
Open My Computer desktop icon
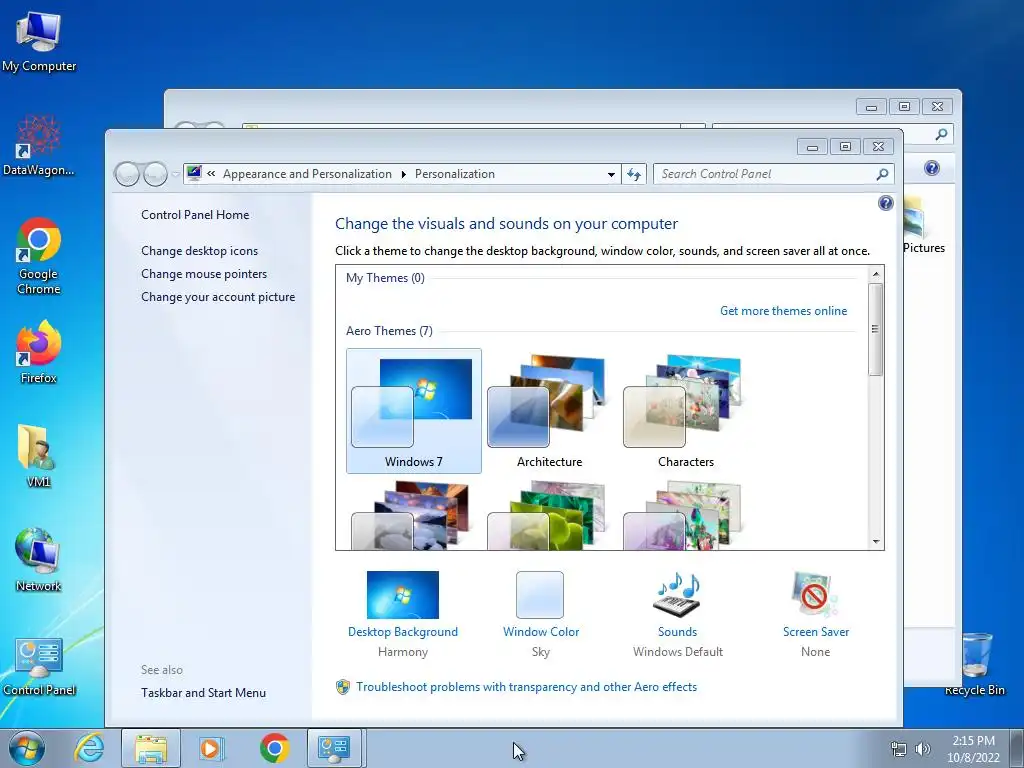click(39, 40)
